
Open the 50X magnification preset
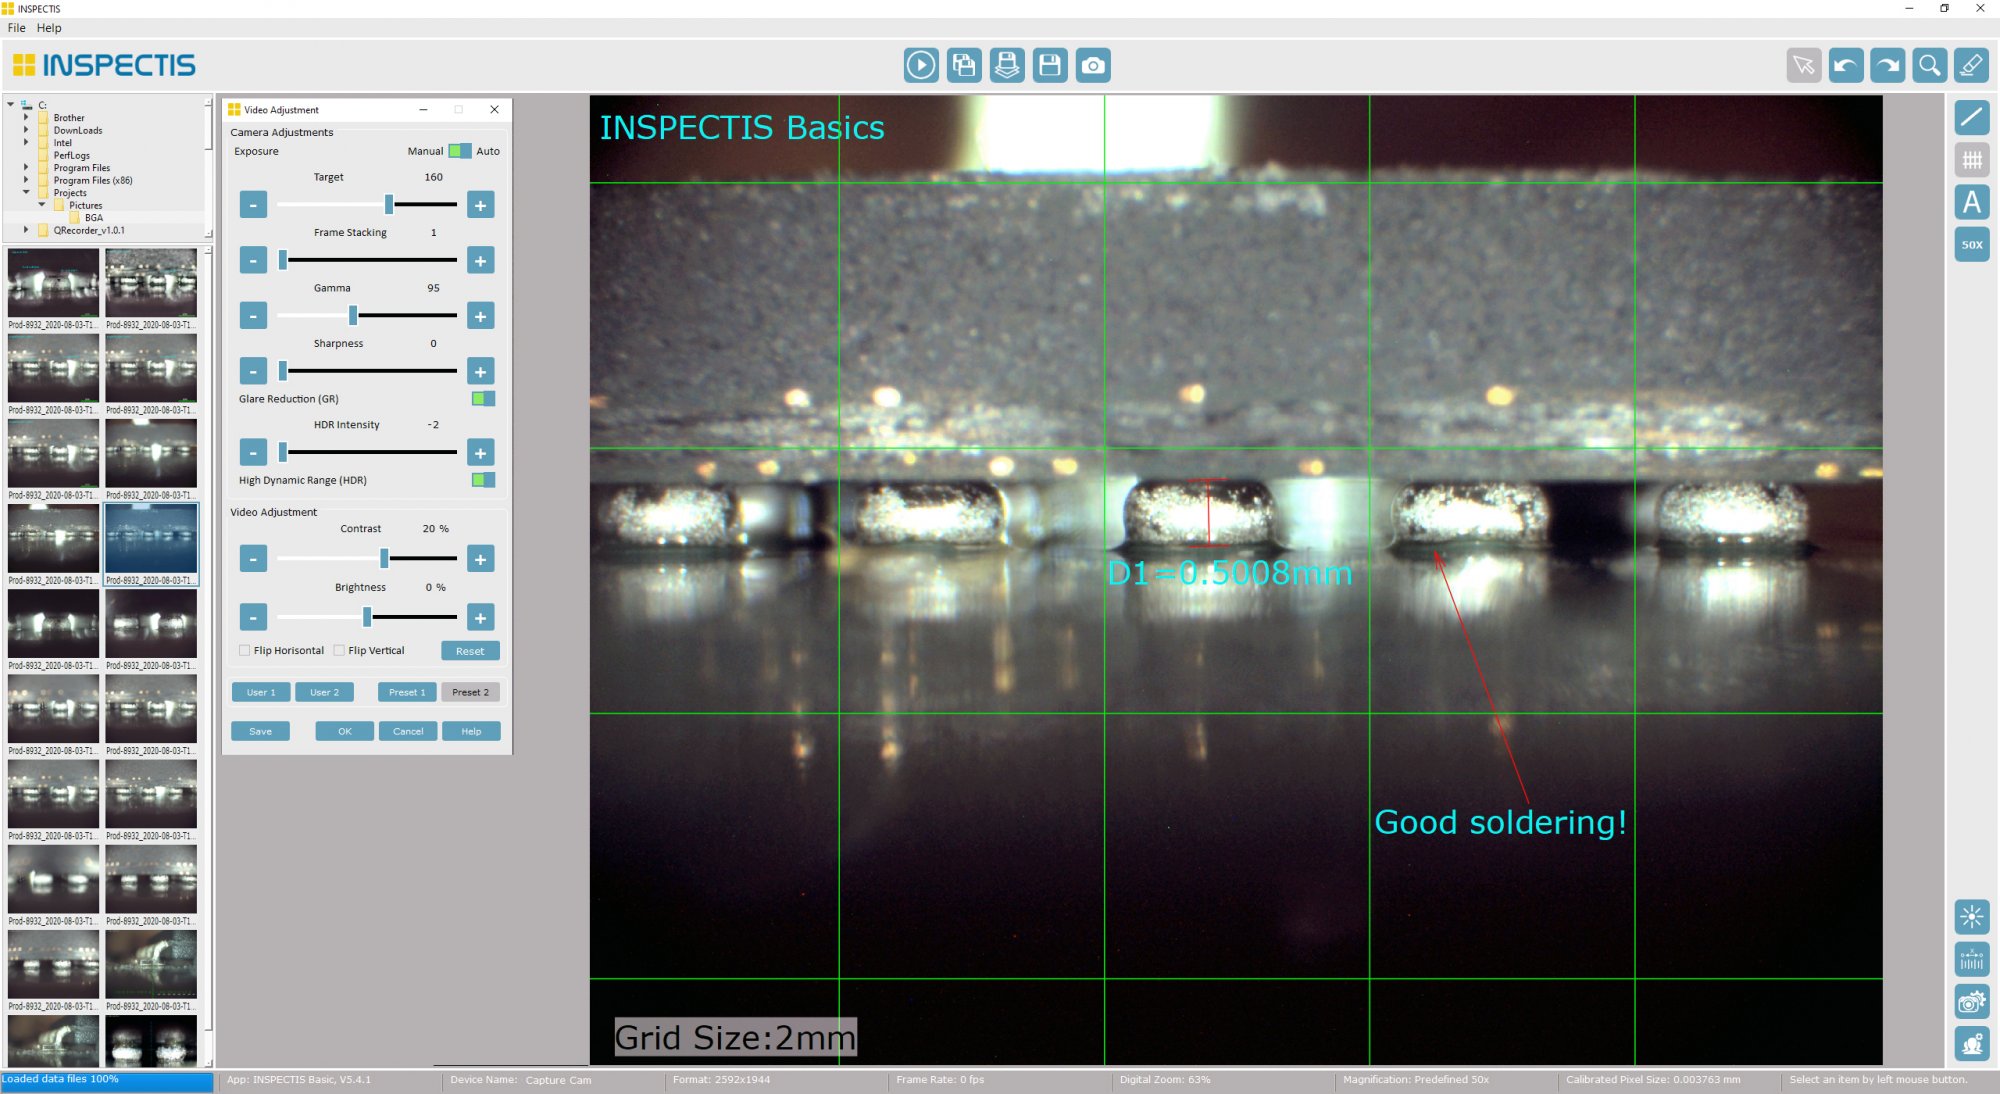point(1971,245)
